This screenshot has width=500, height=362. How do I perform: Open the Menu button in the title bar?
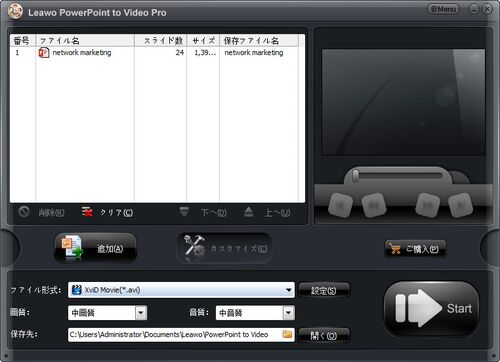(x=443, y=9)
